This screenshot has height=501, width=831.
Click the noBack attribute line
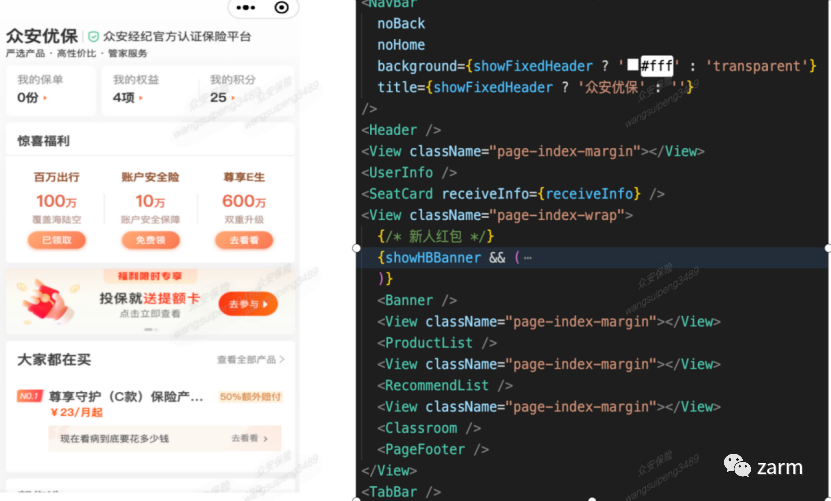(x=401, y=24)
